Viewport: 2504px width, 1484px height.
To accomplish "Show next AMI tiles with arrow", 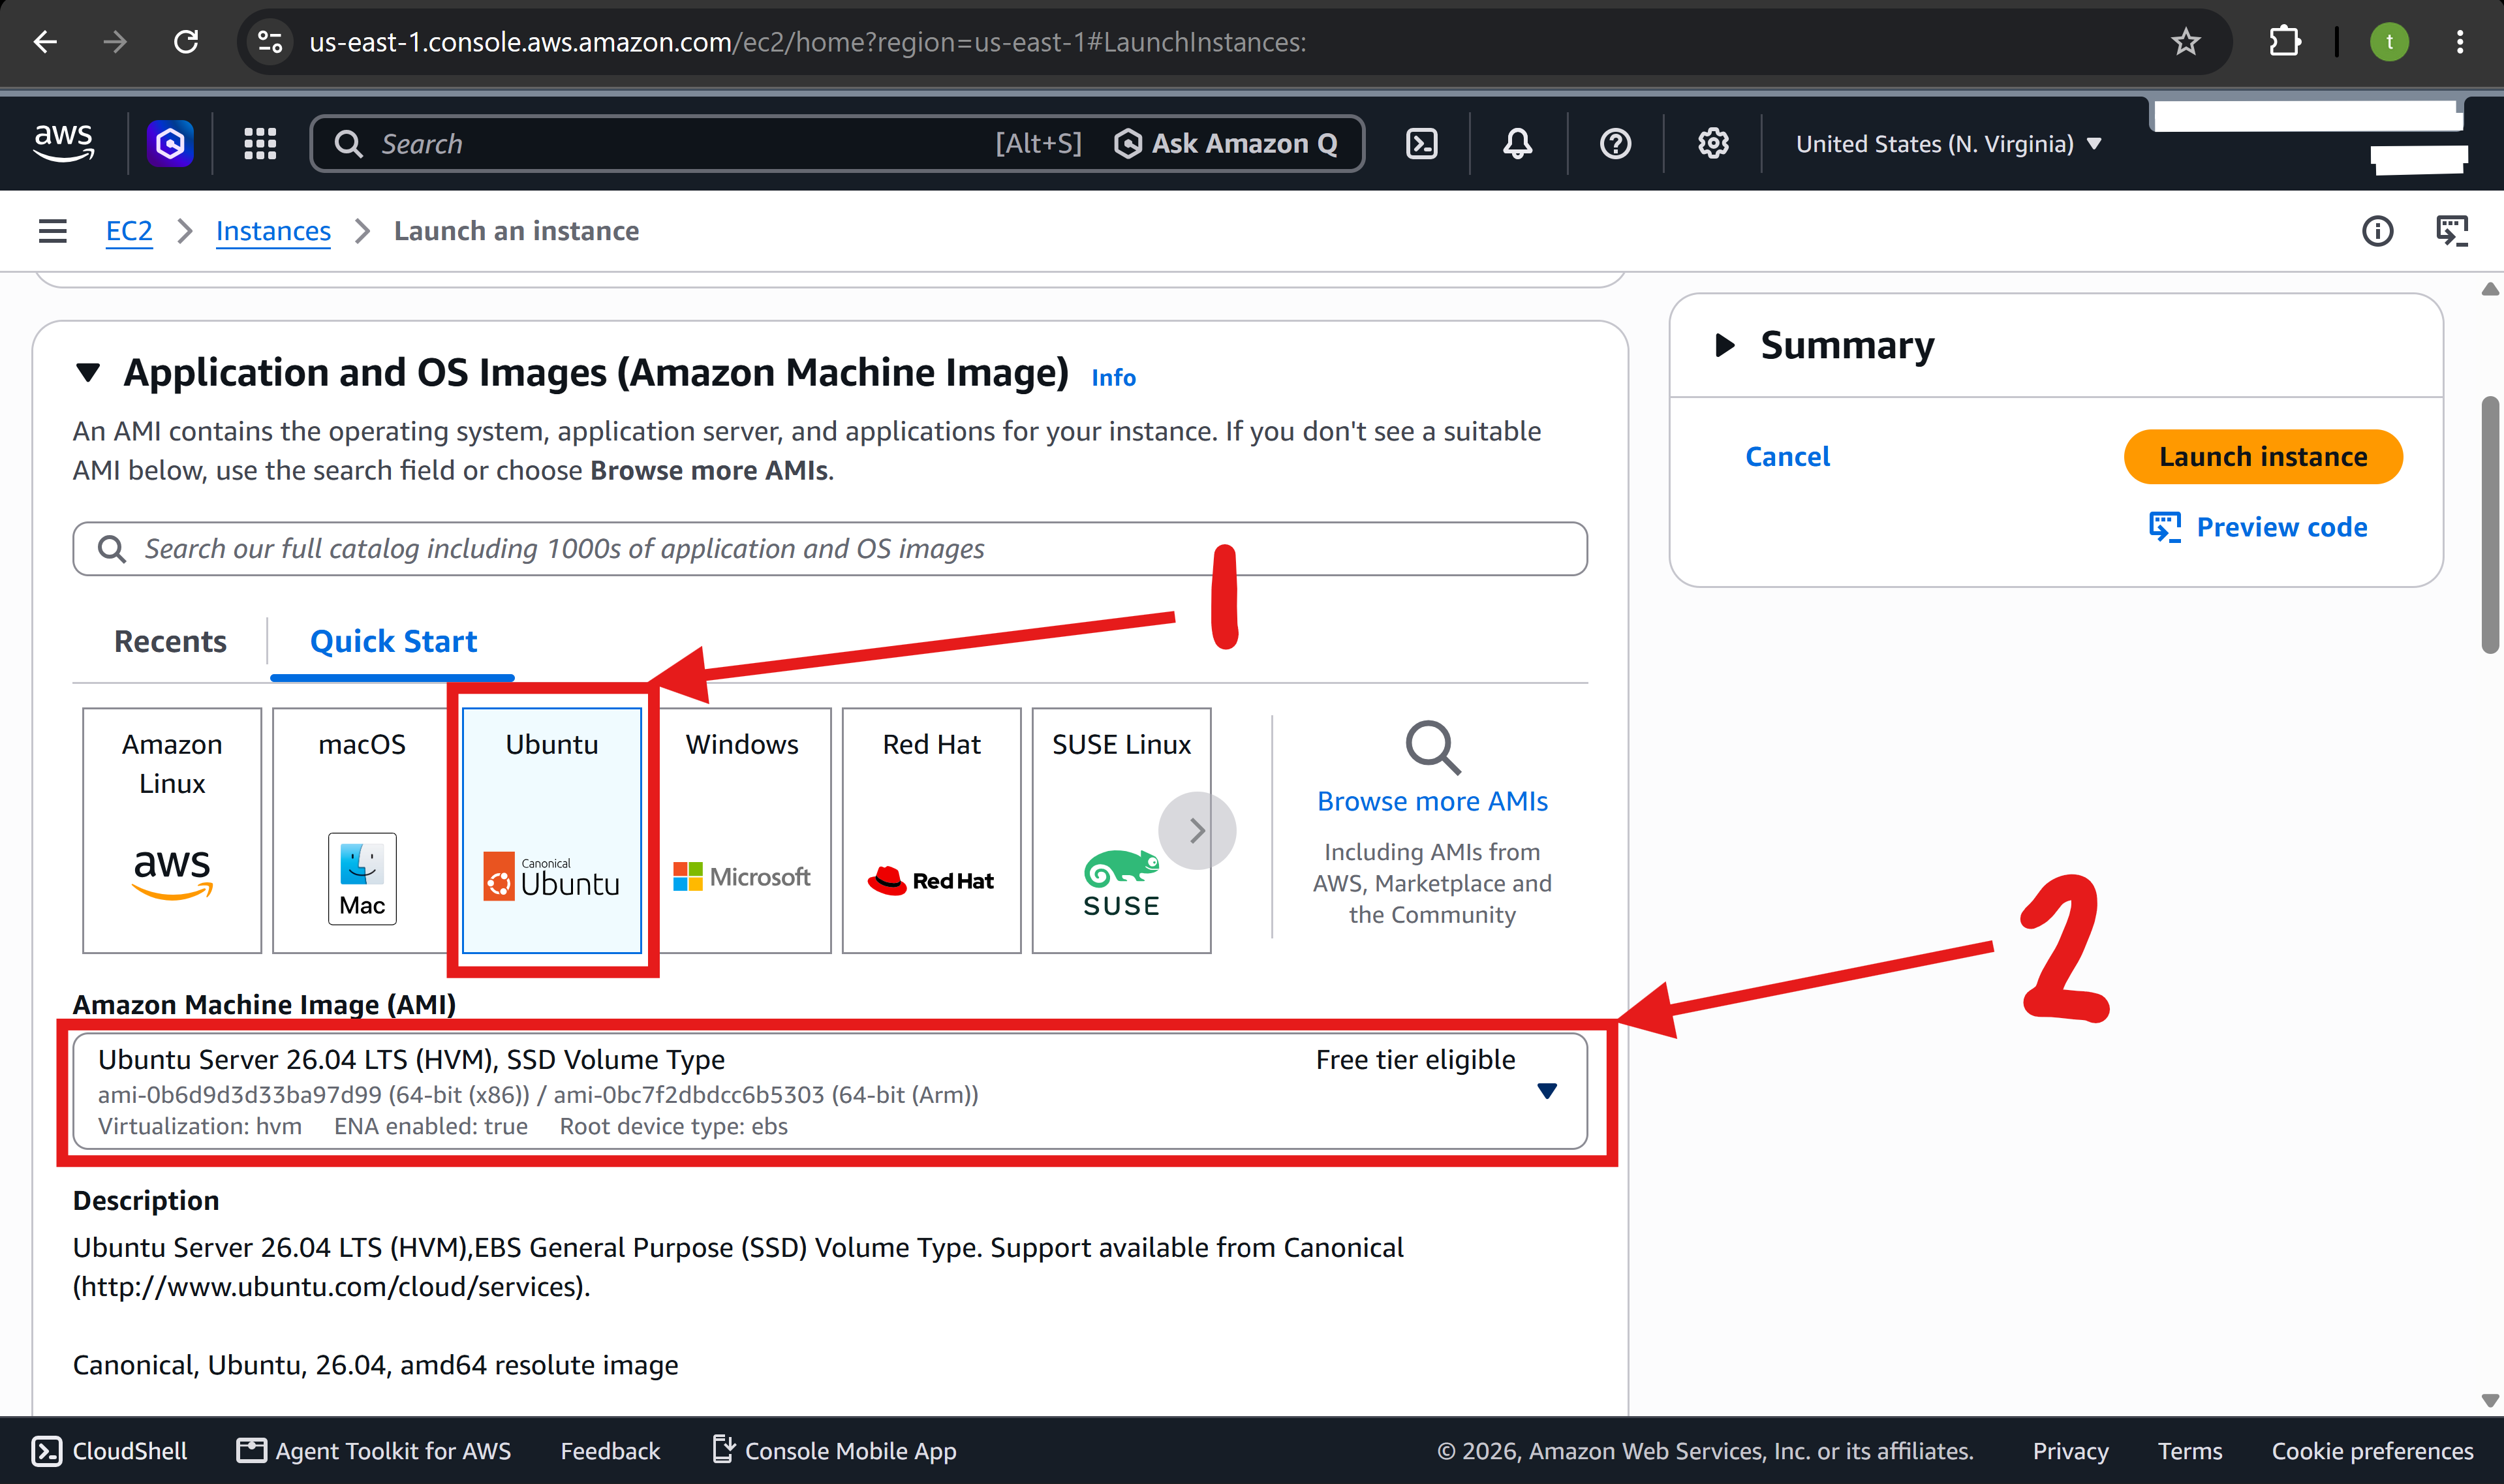I will point(1197,830).
